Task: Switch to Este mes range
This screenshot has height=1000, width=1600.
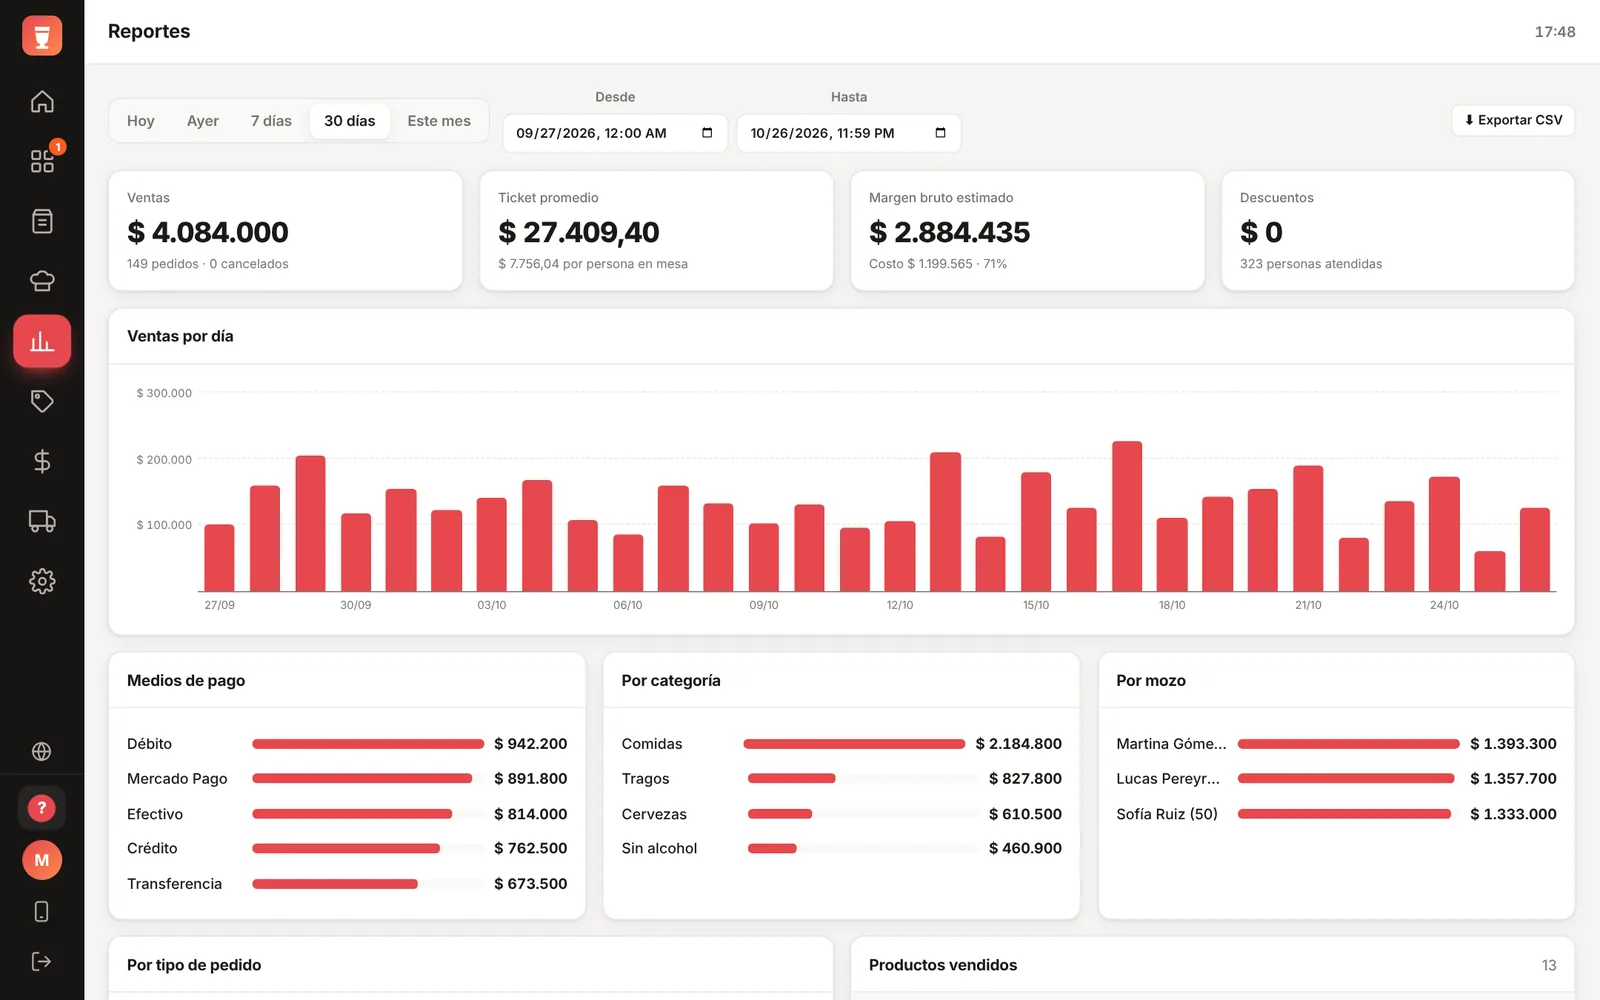Action: (x=439, y=121)
